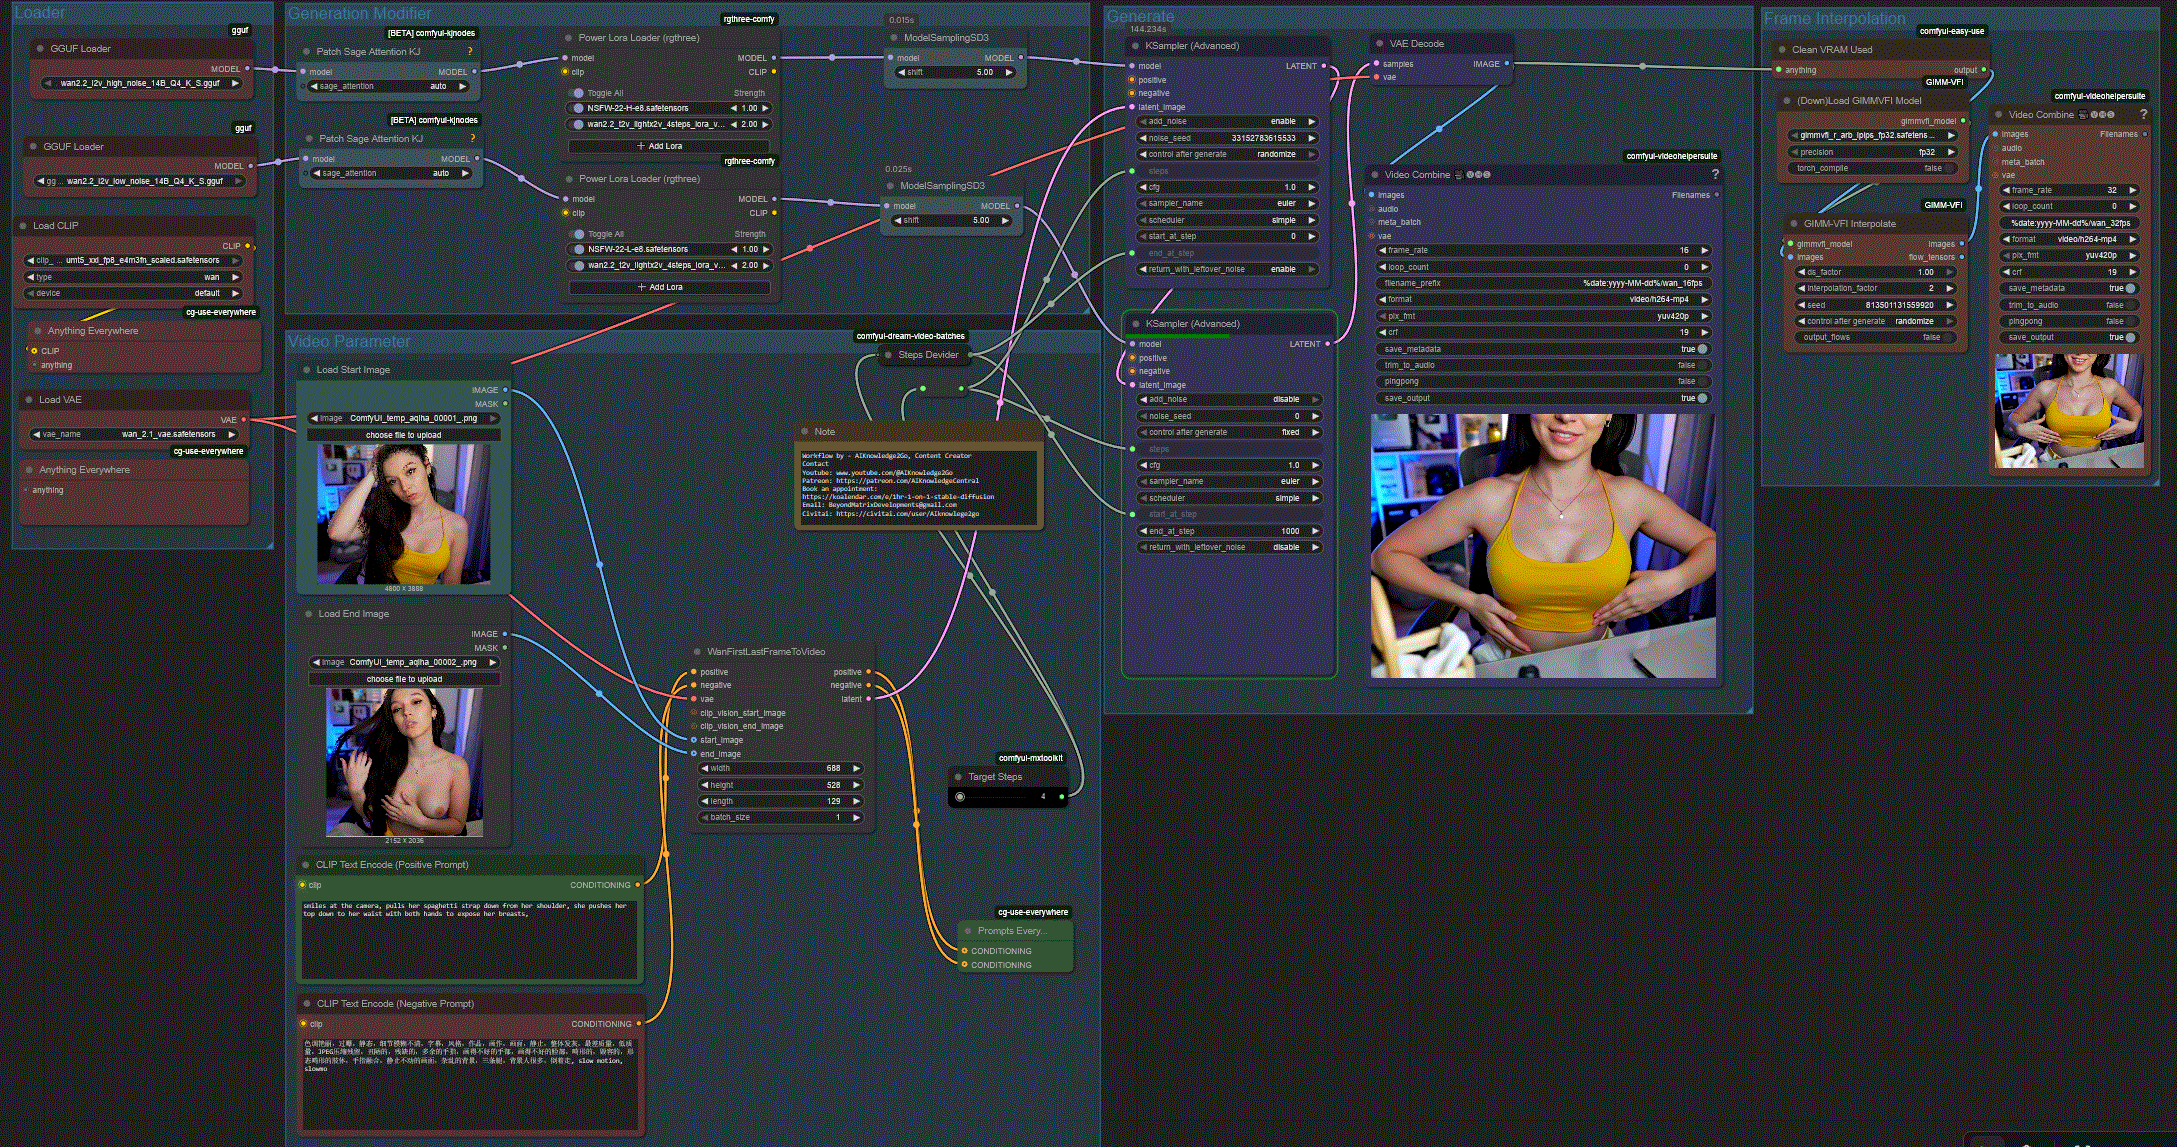Click the Steps Devider node collapse dot
2177x1147 pixels.
tap(888, 355)
